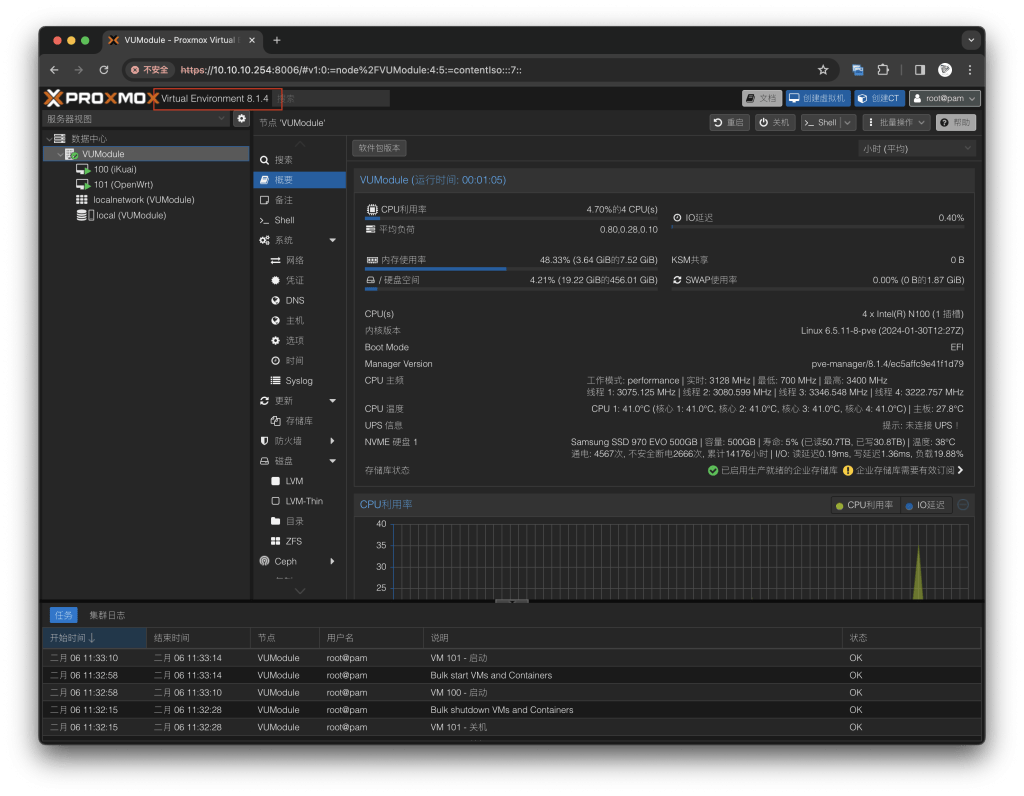This screenshot has height=796, width=1024.
Task: Expand the 防火墙 submenu arrow
Action: tap(332, 441)
